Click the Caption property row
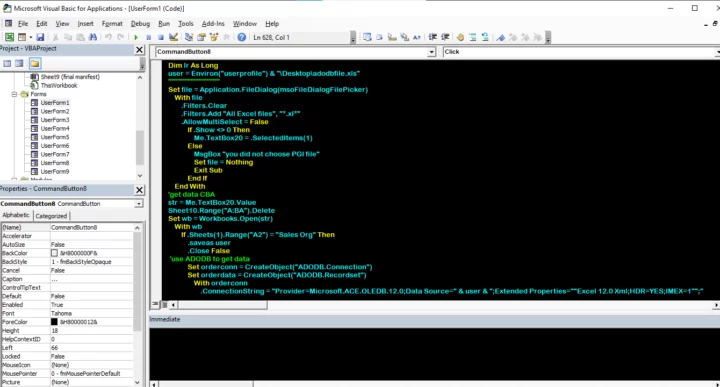The height and width of the screenshot is (387, 720). pyautogui.click(x=67, y=279)
